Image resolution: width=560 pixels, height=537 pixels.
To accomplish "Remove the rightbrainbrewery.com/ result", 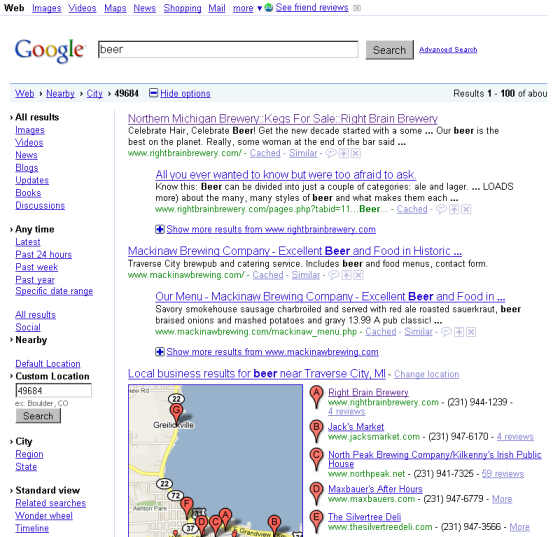I will pyautogui.click(x=355, y=153).
